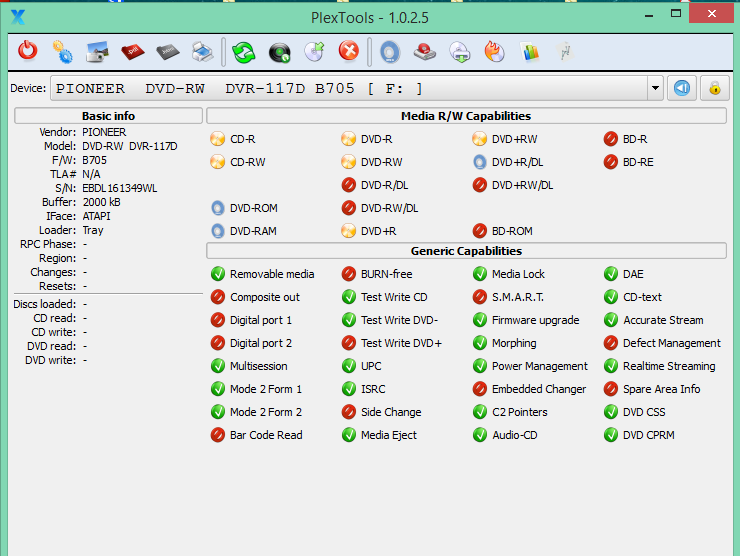
Task: Select the BURN-free capability label
Action: (x=387, y=274)
